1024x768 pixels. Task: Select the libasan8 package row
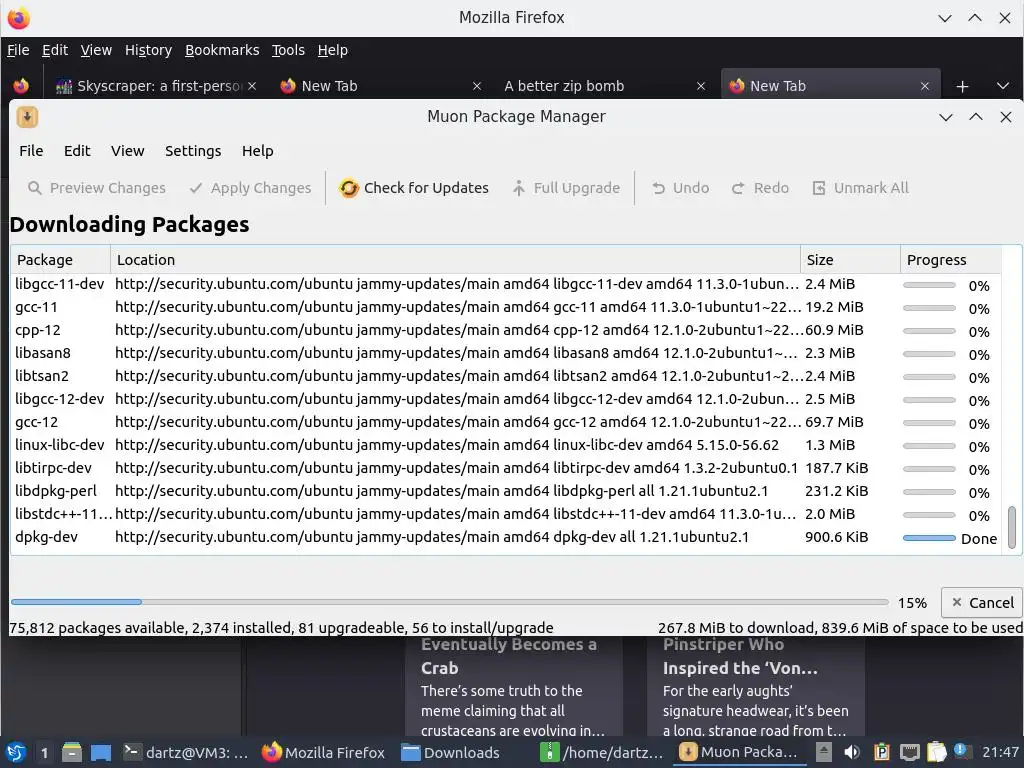click(x=505, y=353)
